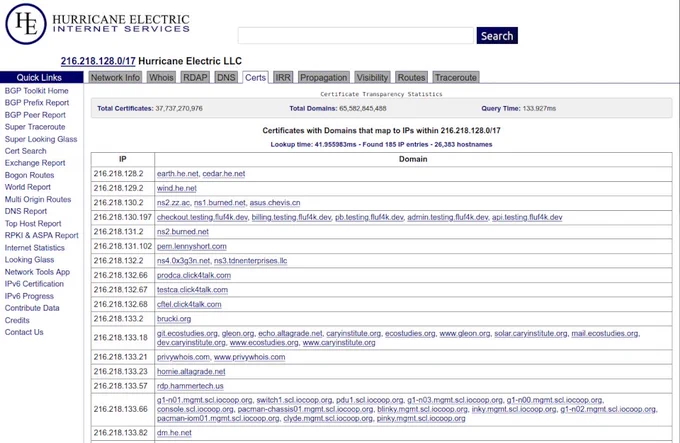The height and width of the screenshot is (443, 680).
Task: Open dm.he.net domain link
Action: pyautogui.click(x=174, y=433)
